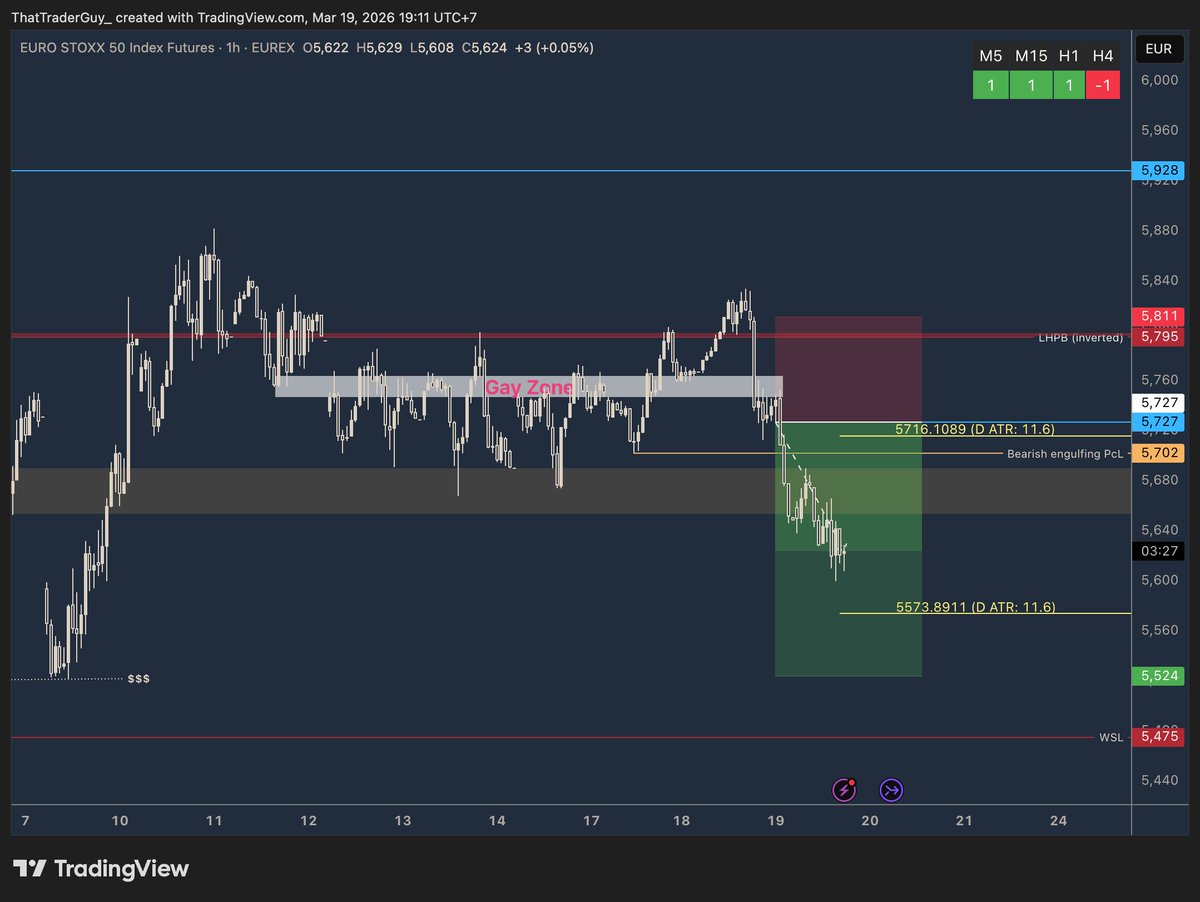Click the lightning bolt alerts icon with red badge
Screen dimensions: 1200x902
(x=844, y=789)
